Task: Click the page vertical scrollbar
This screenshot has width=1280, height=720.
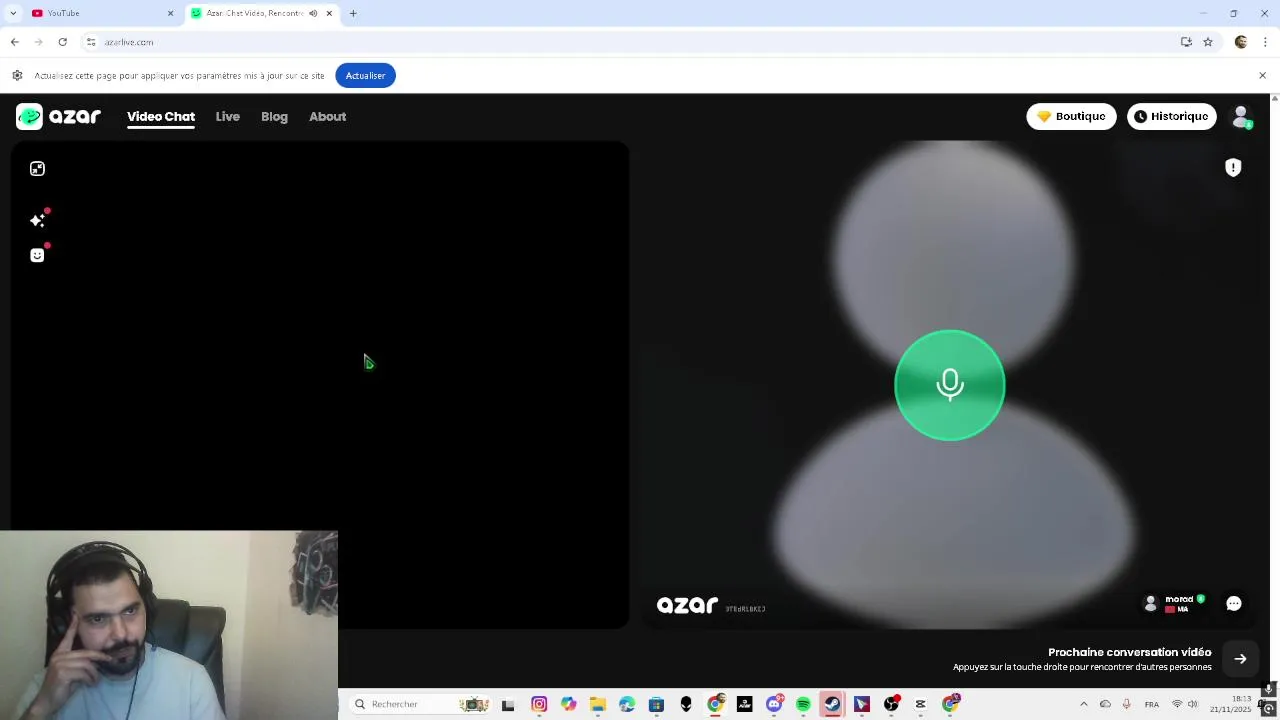Action: pos(1274,390)
